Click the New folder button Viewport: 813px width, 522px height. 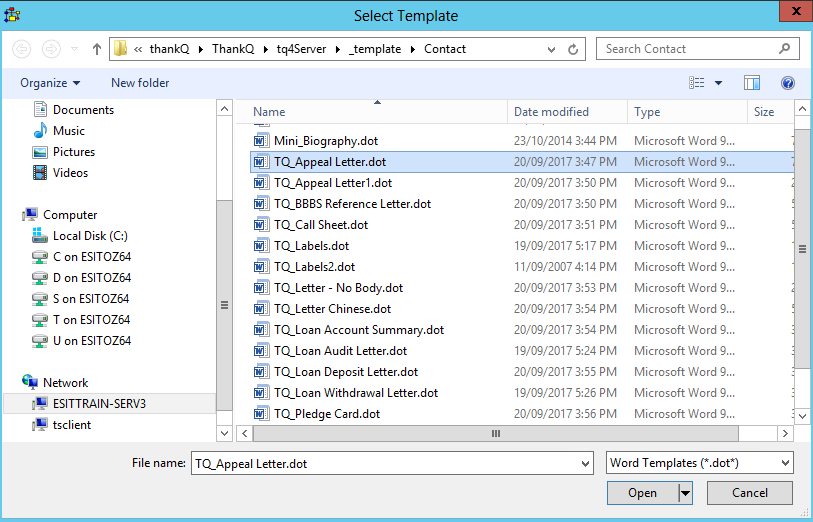tap(140, 83)
